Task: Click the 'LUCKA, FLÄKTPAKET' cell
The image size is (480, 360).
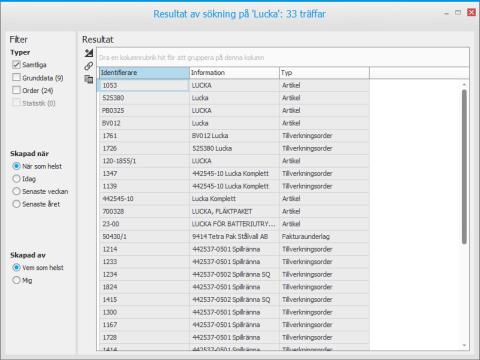Action: 234,211
